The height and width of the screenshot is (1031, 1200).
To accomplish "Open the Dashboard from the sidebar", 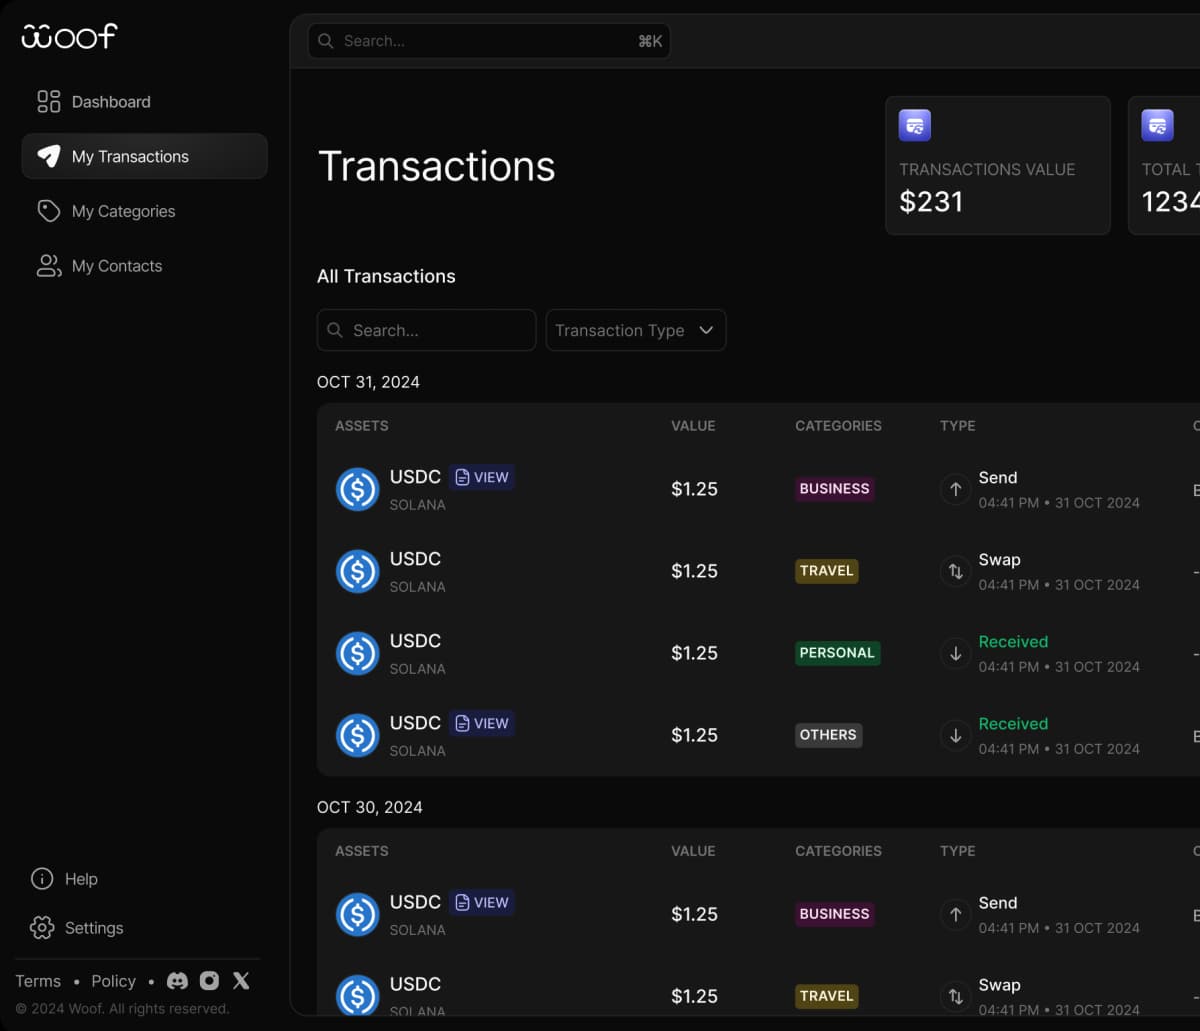I will click(110, 101).
